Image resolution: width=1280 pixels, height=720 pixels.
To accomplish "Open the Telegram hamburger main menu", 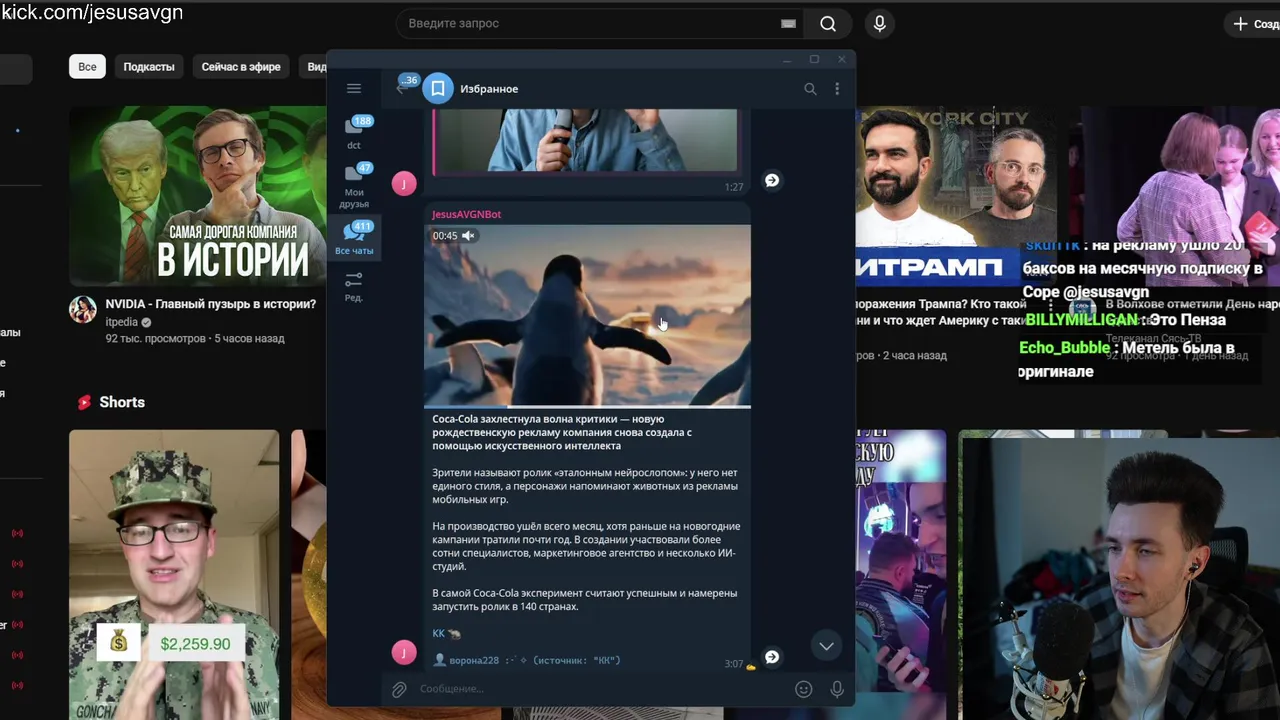I will (354, 89).
